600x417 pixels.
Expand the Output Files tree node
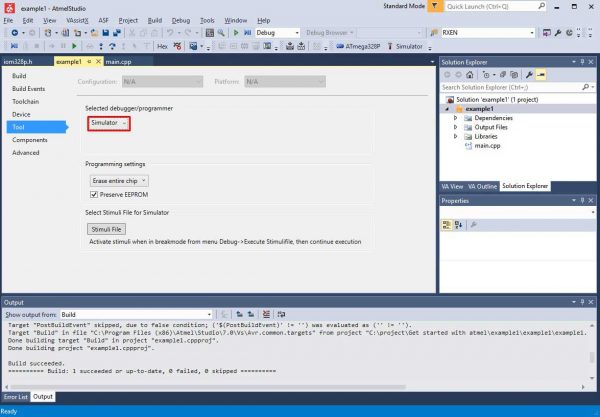click(455, 127)
